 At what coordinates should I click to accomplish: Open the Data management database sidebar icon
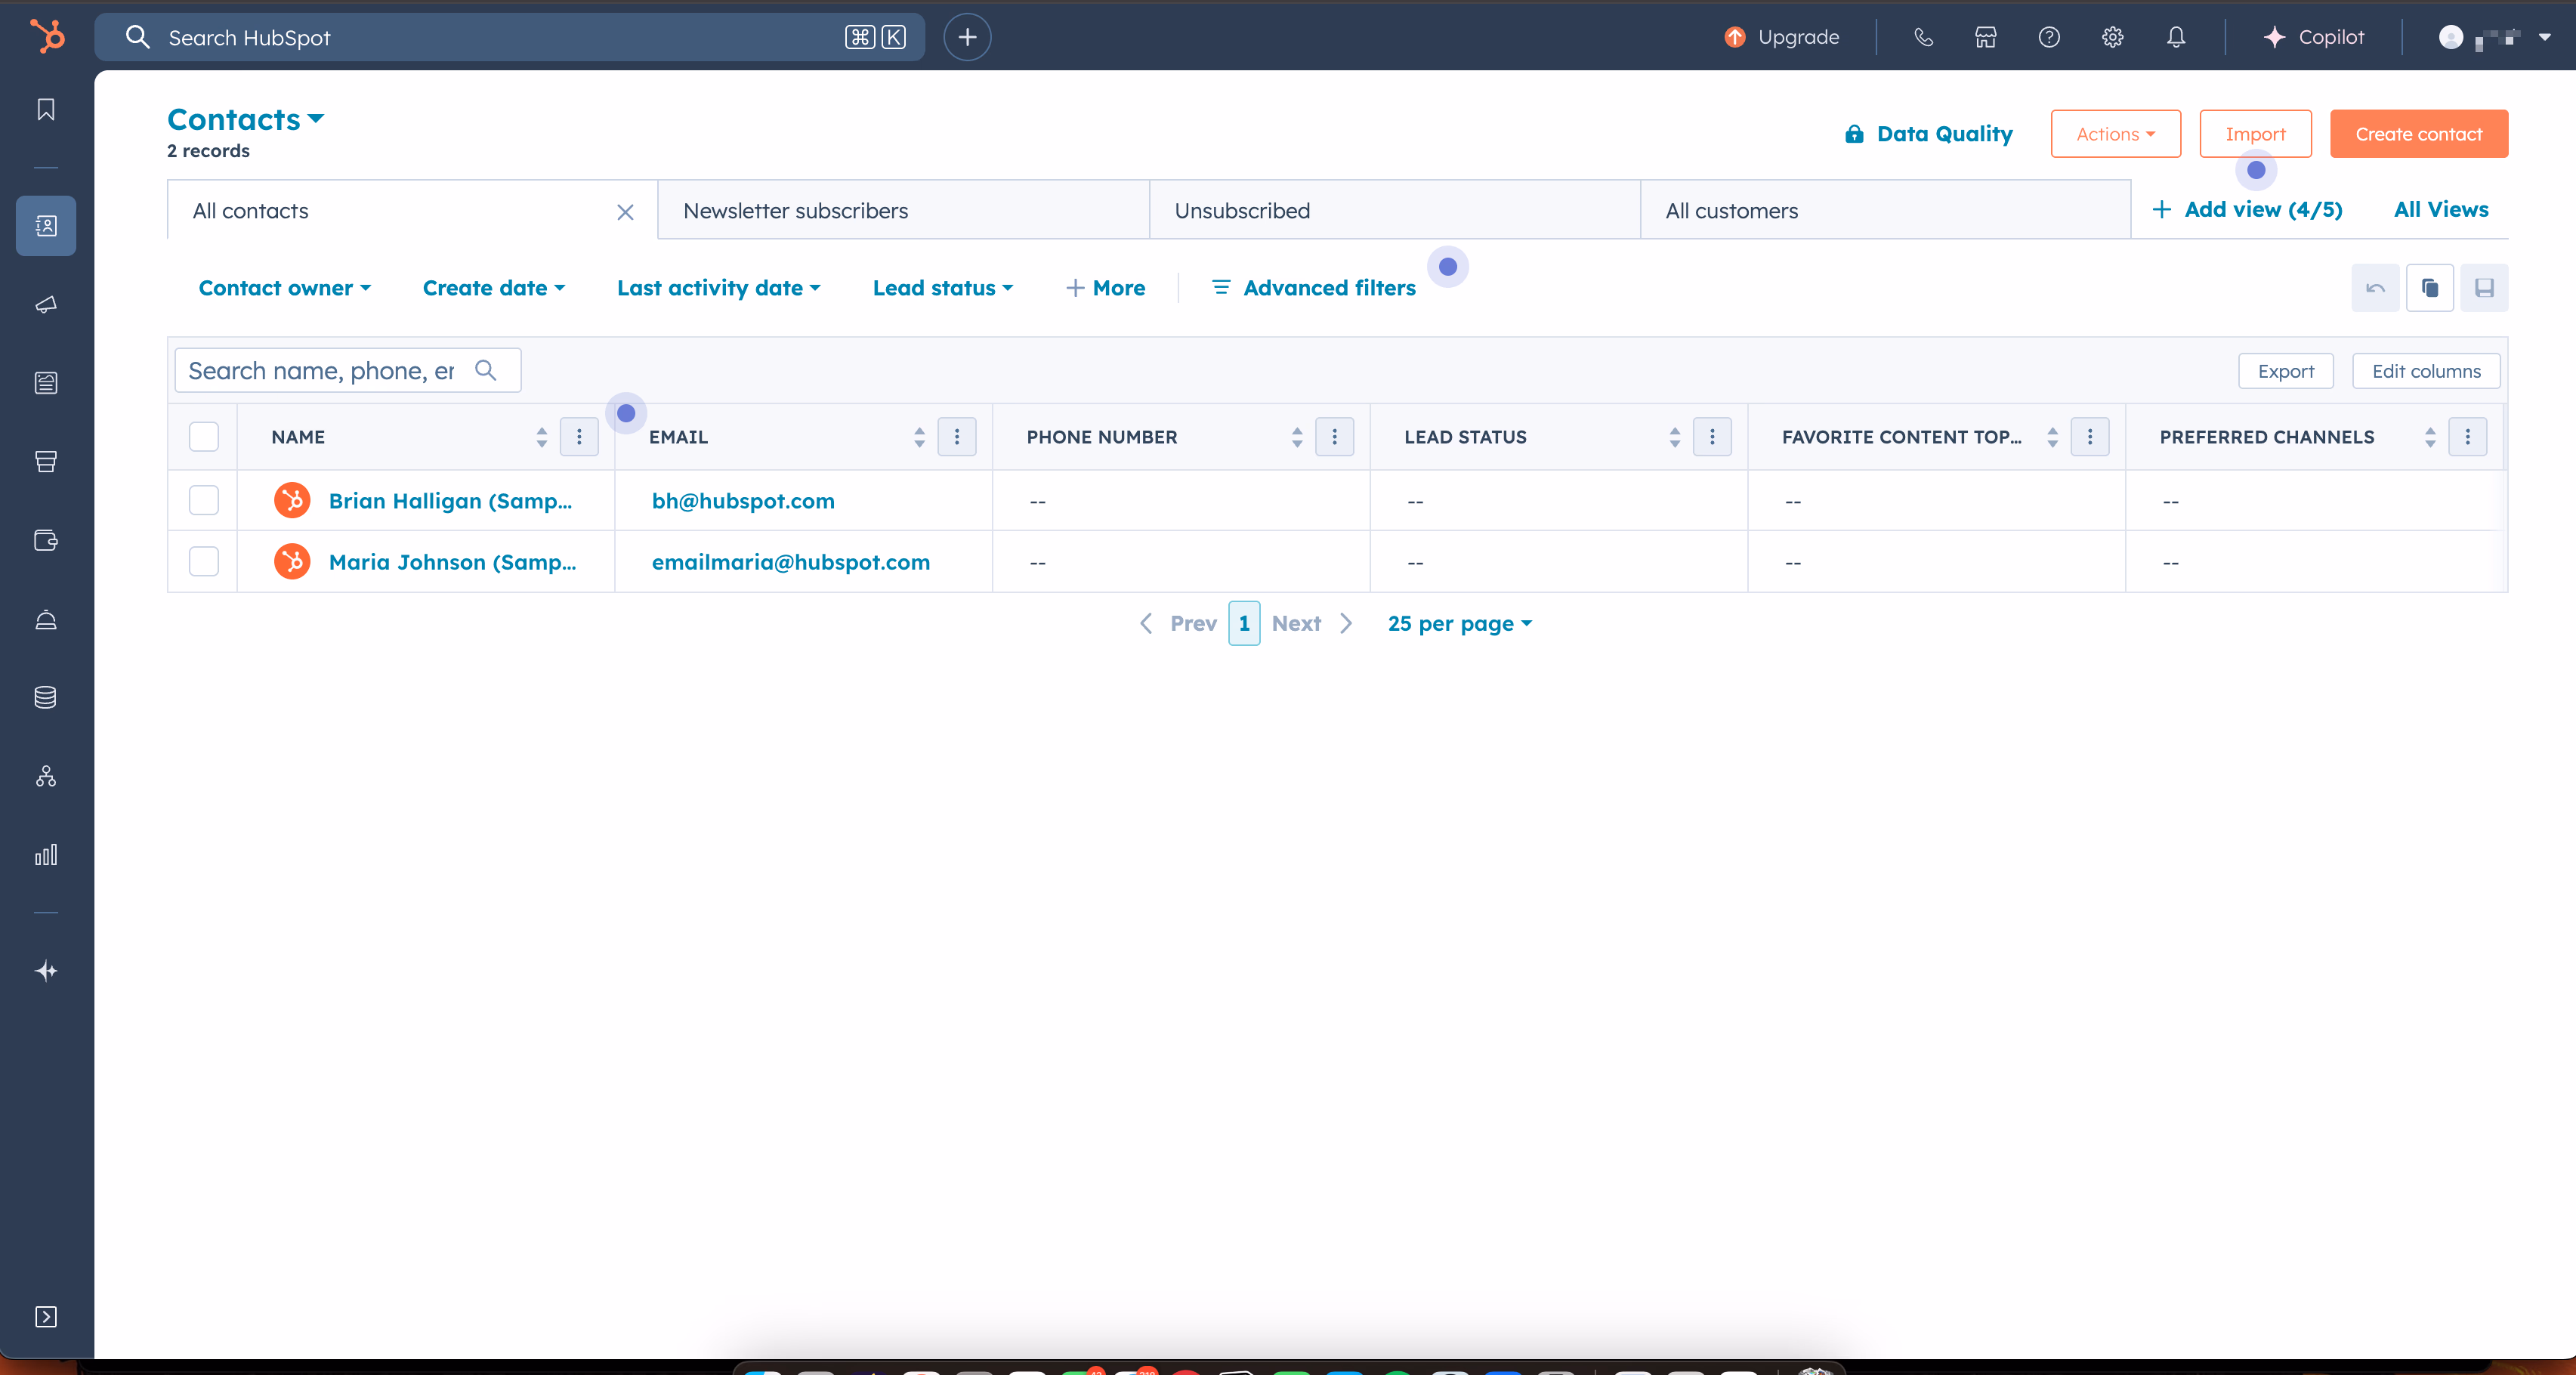point(46,697)
